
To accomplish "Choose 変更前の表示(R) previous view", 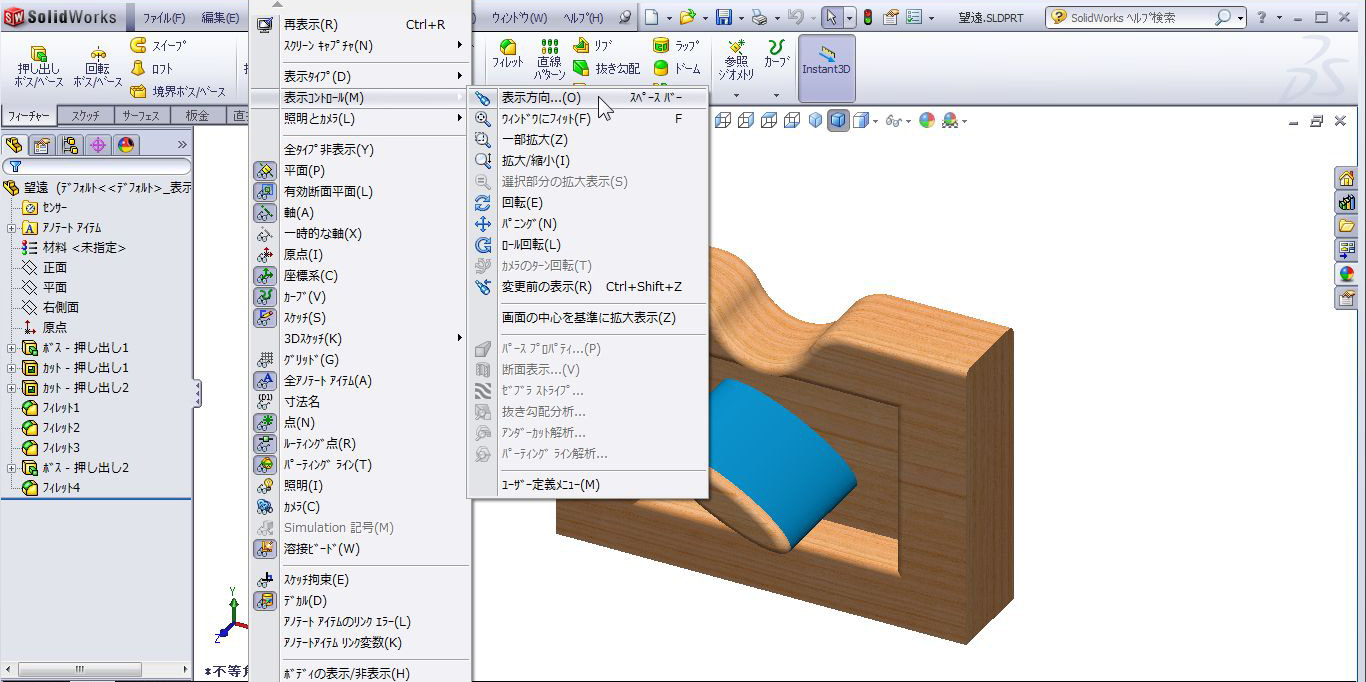I will click(588, 287).
